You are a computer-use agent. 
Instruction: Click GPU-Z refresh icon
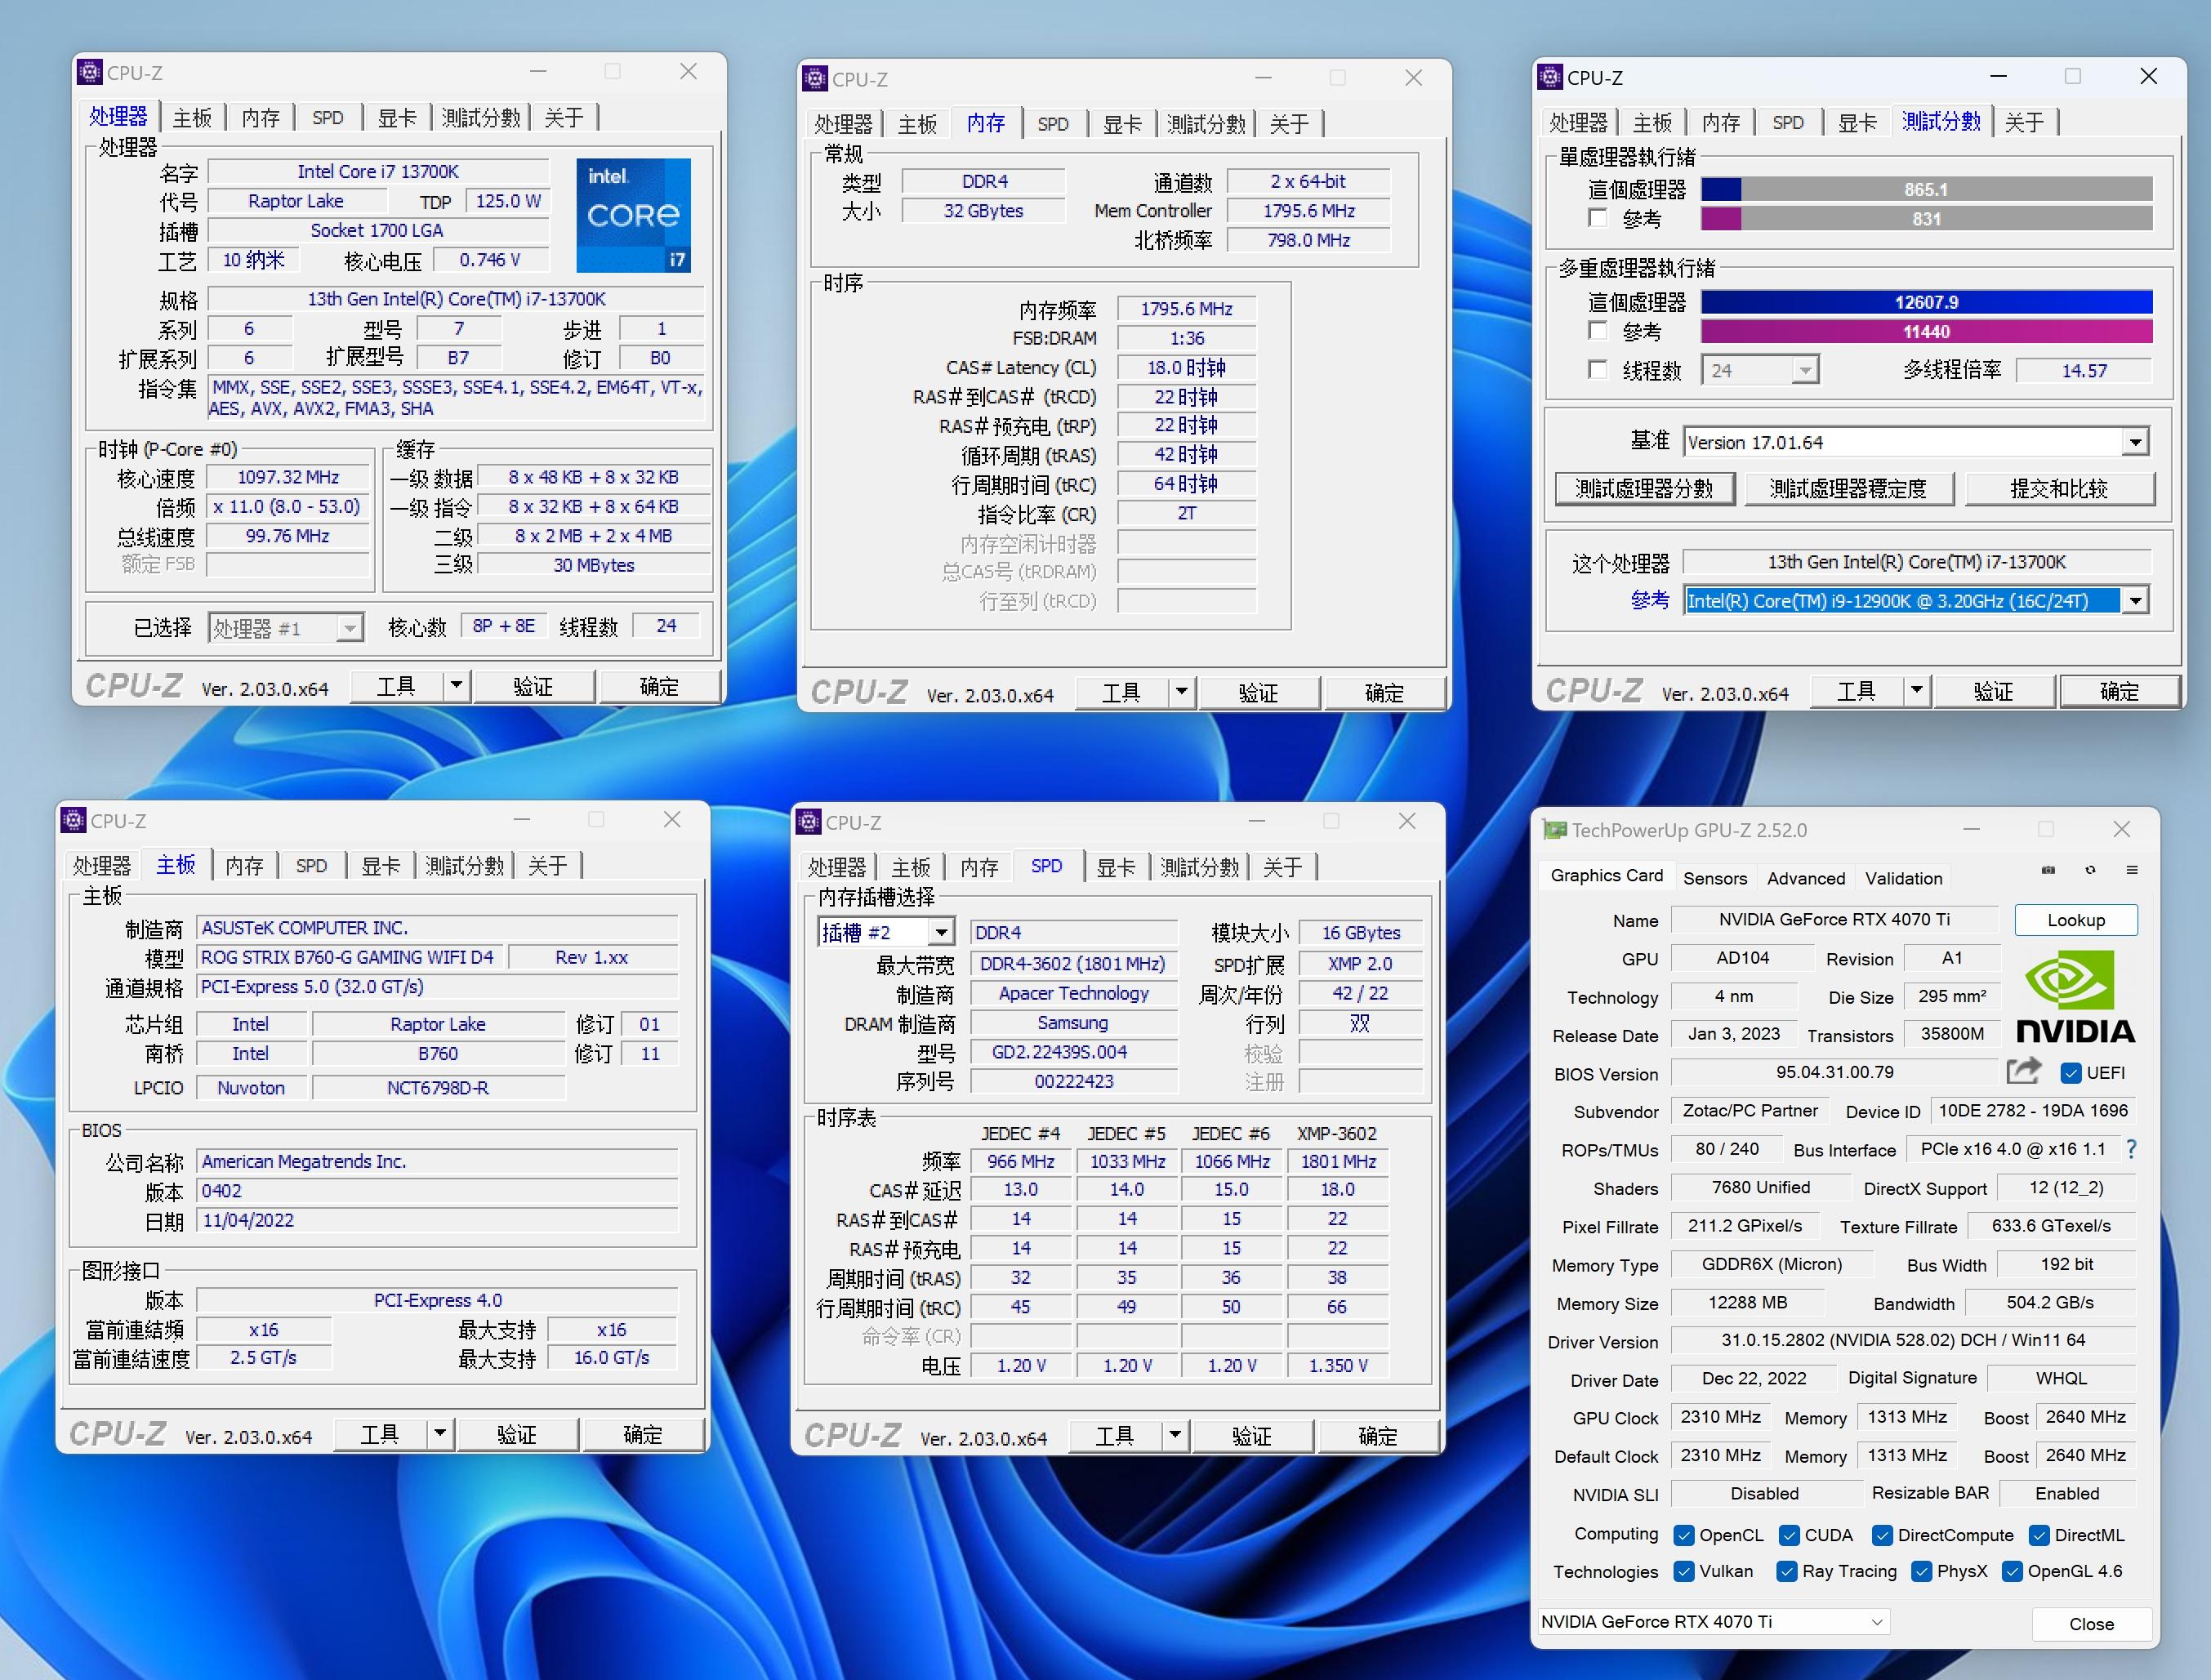2090,870
